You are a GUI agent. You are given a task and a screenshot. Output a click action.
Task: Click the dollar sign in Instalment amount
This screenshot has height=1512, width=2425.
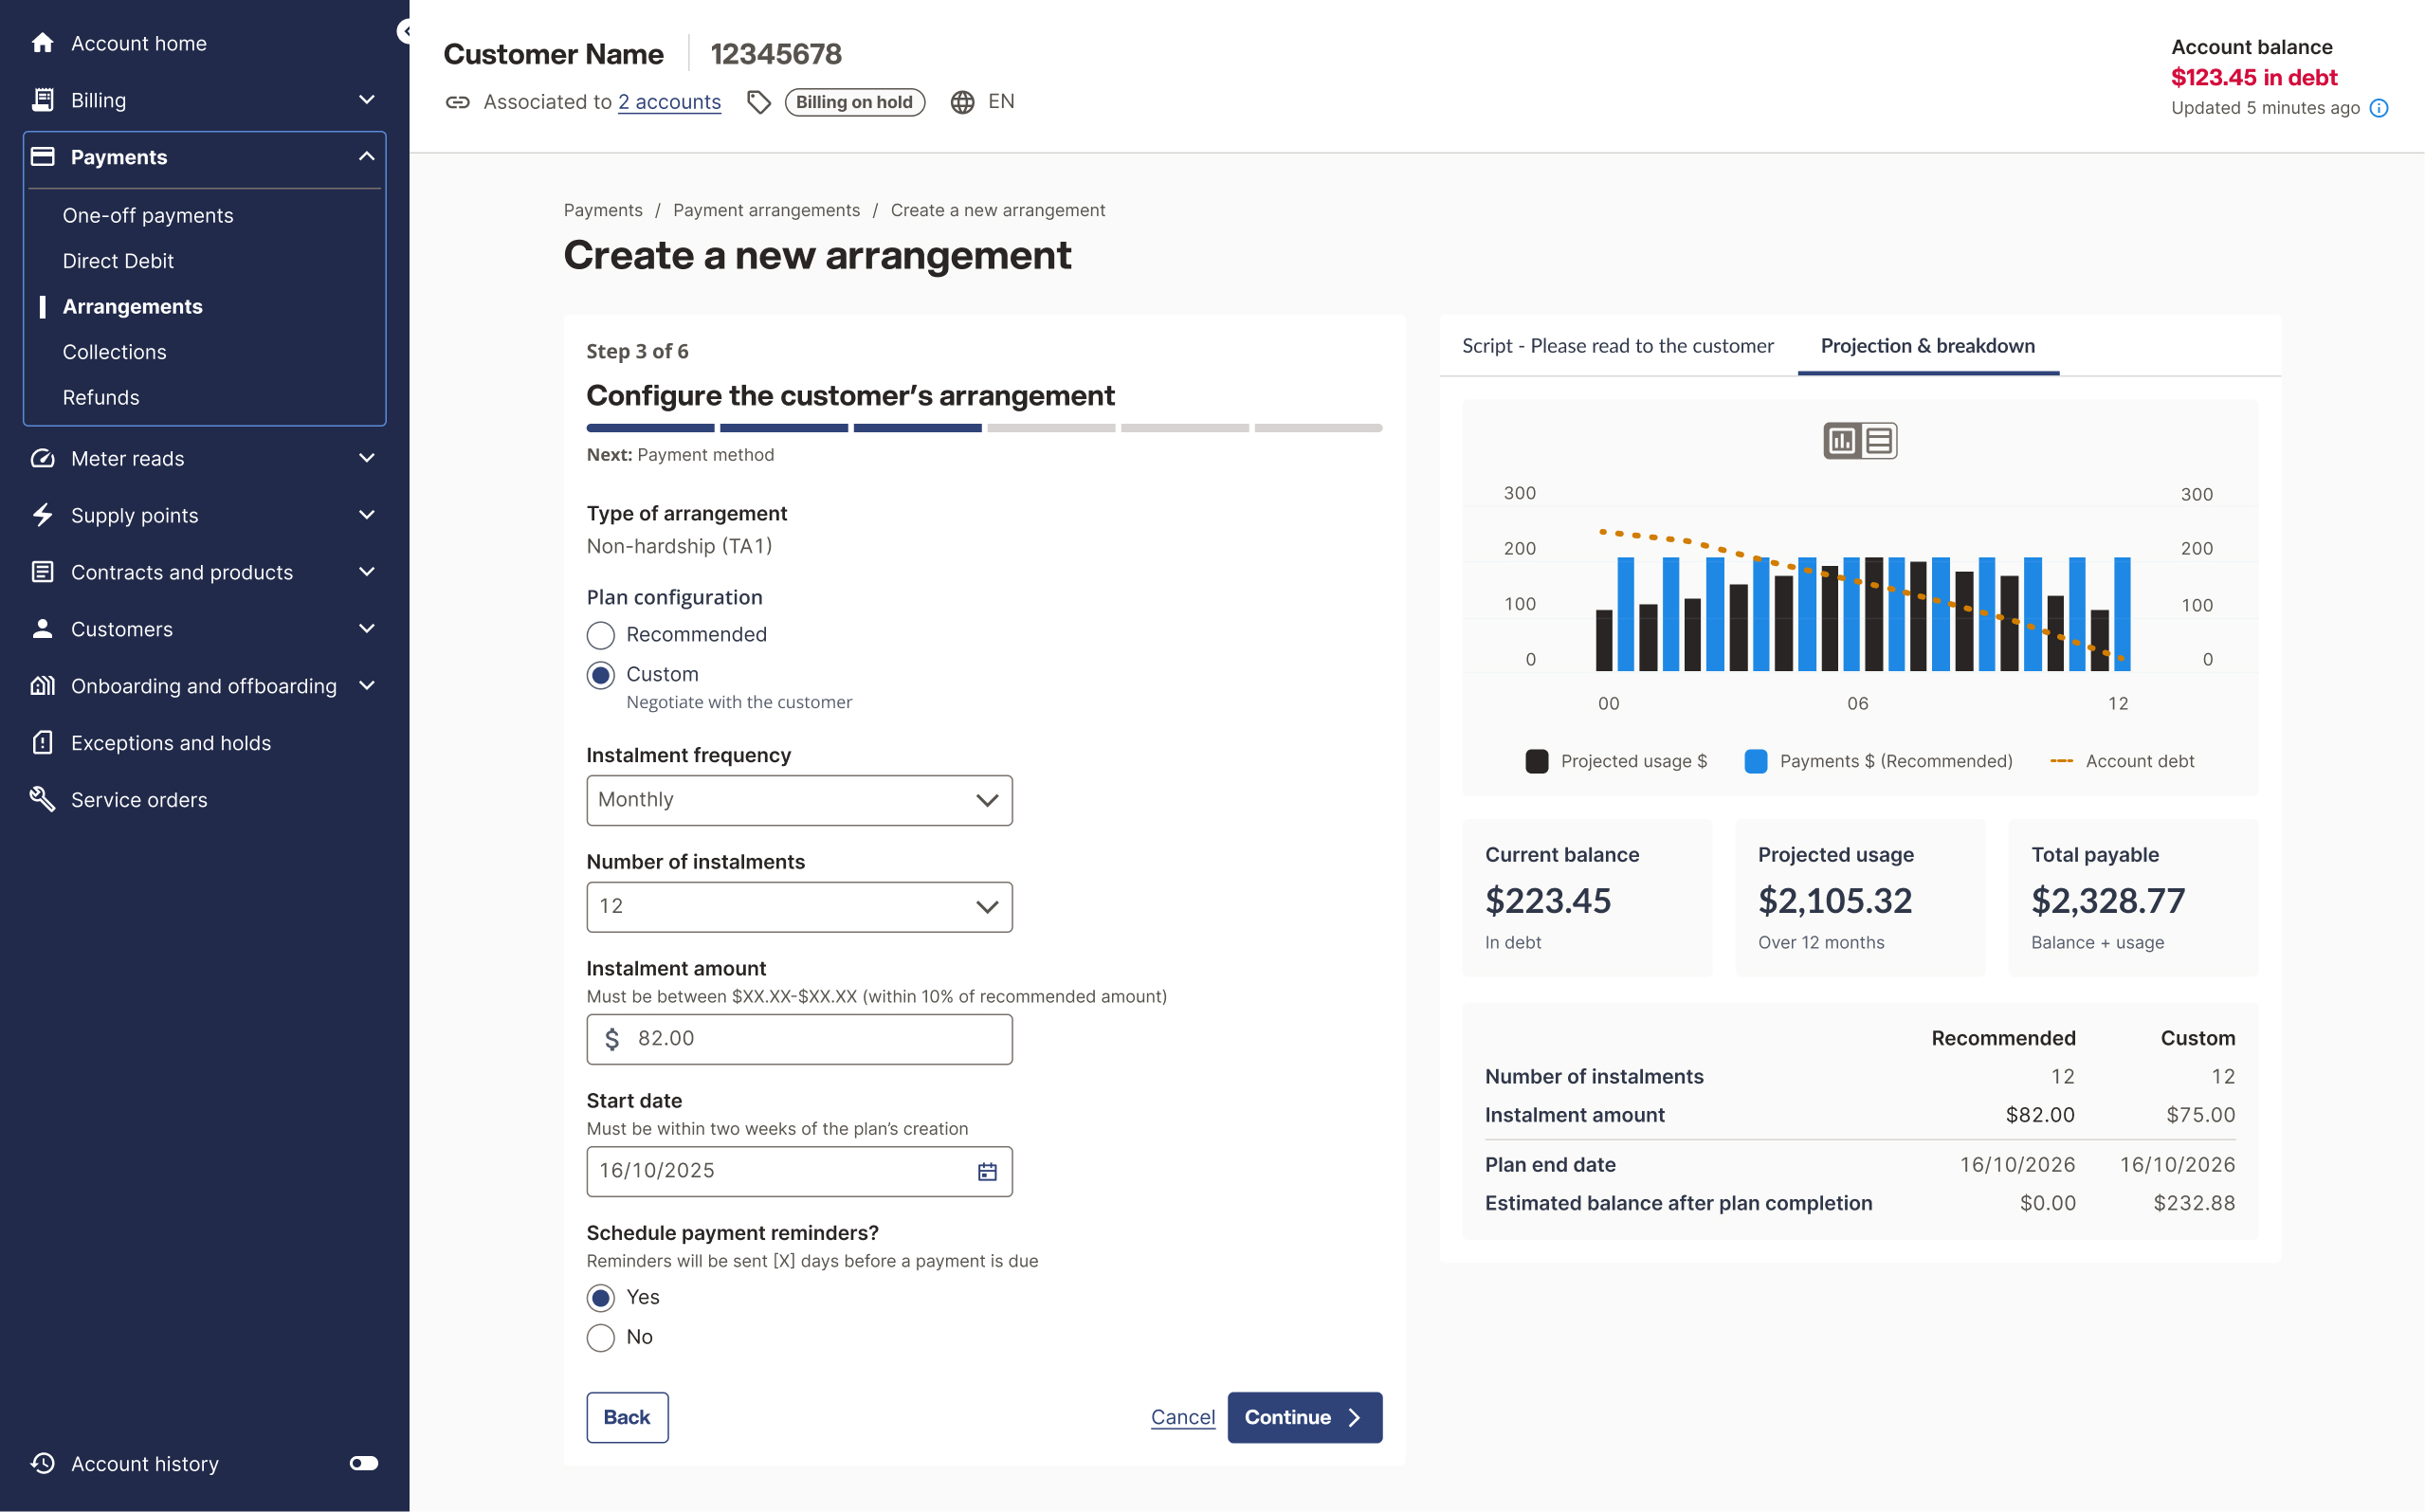tap(612, 1039)
